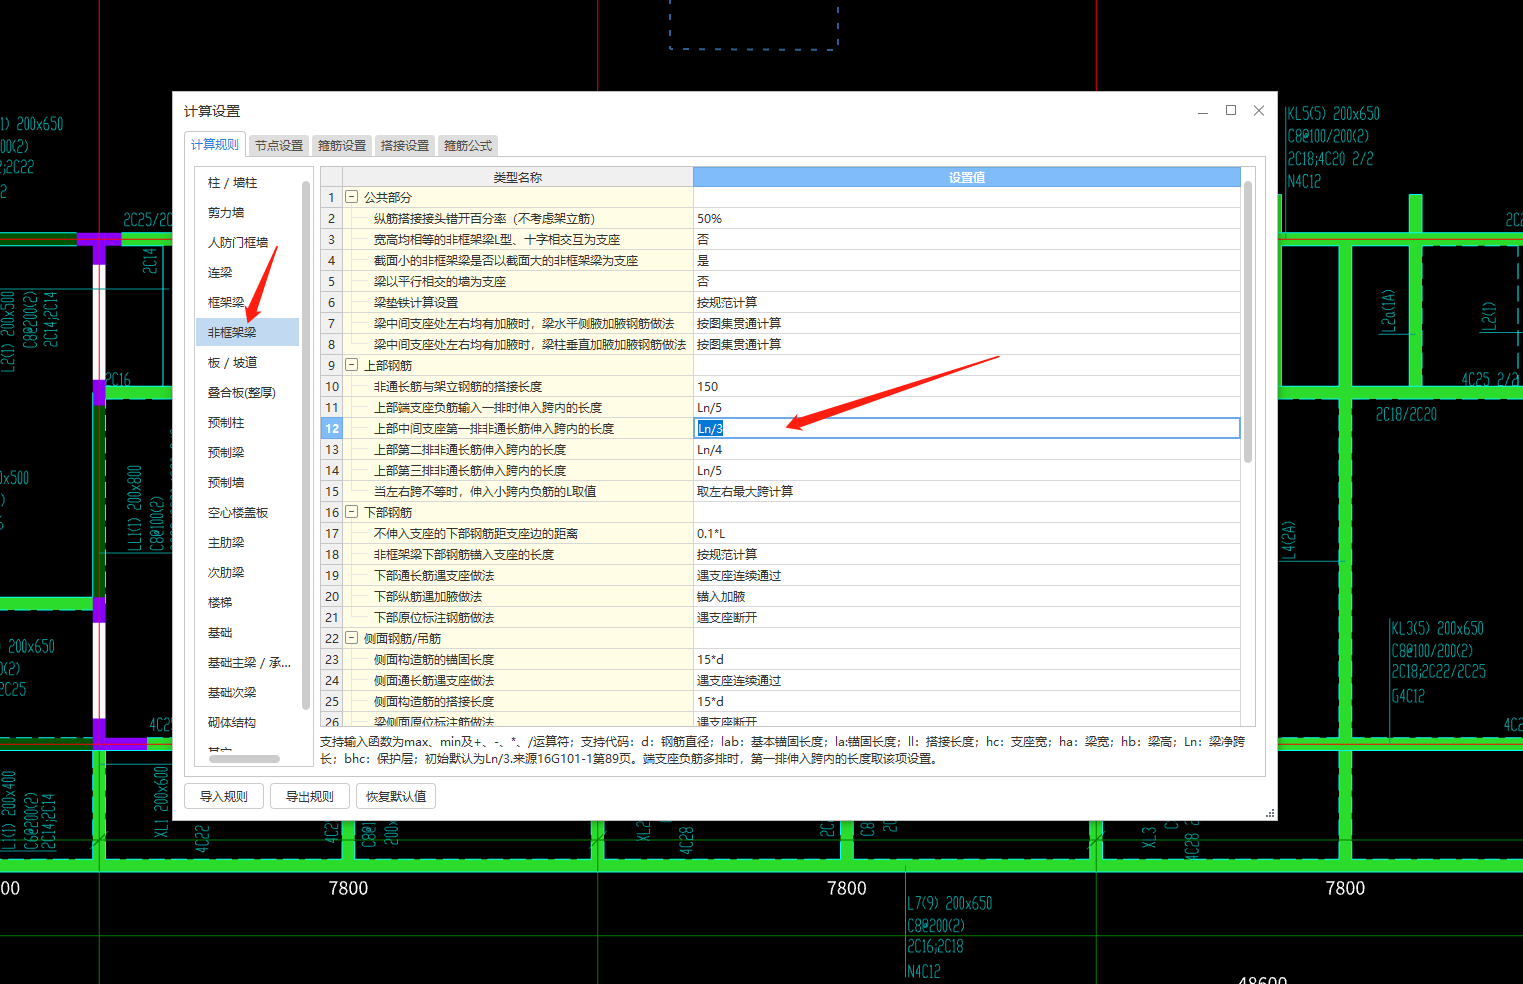Screen dimensions: 1523x984
Task: Close the 计算设置 dialog
Action: point(1259,110)
